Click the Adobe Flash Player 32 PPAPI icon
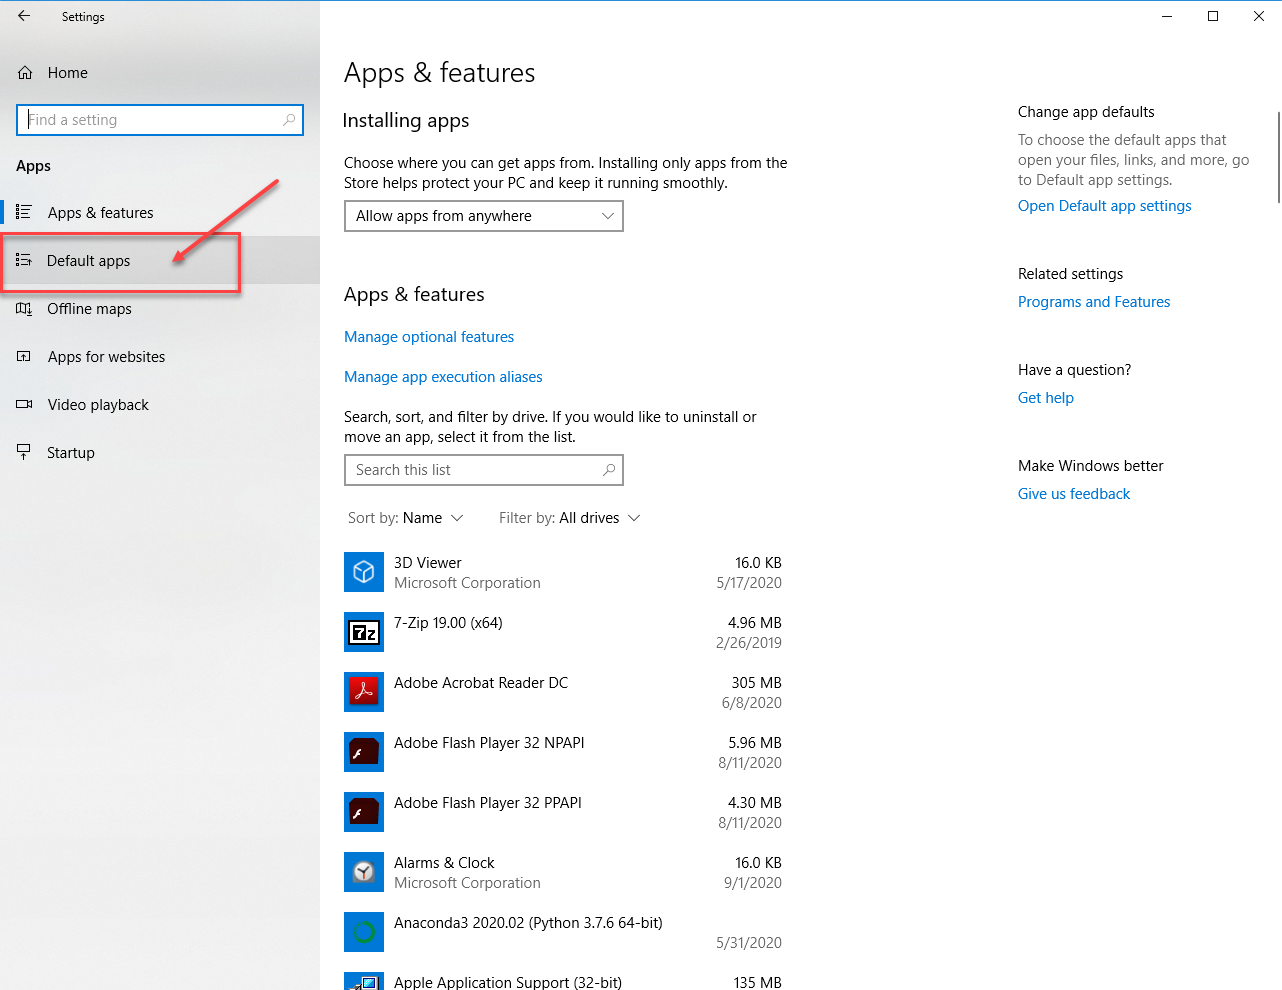 tap(364, 812)
